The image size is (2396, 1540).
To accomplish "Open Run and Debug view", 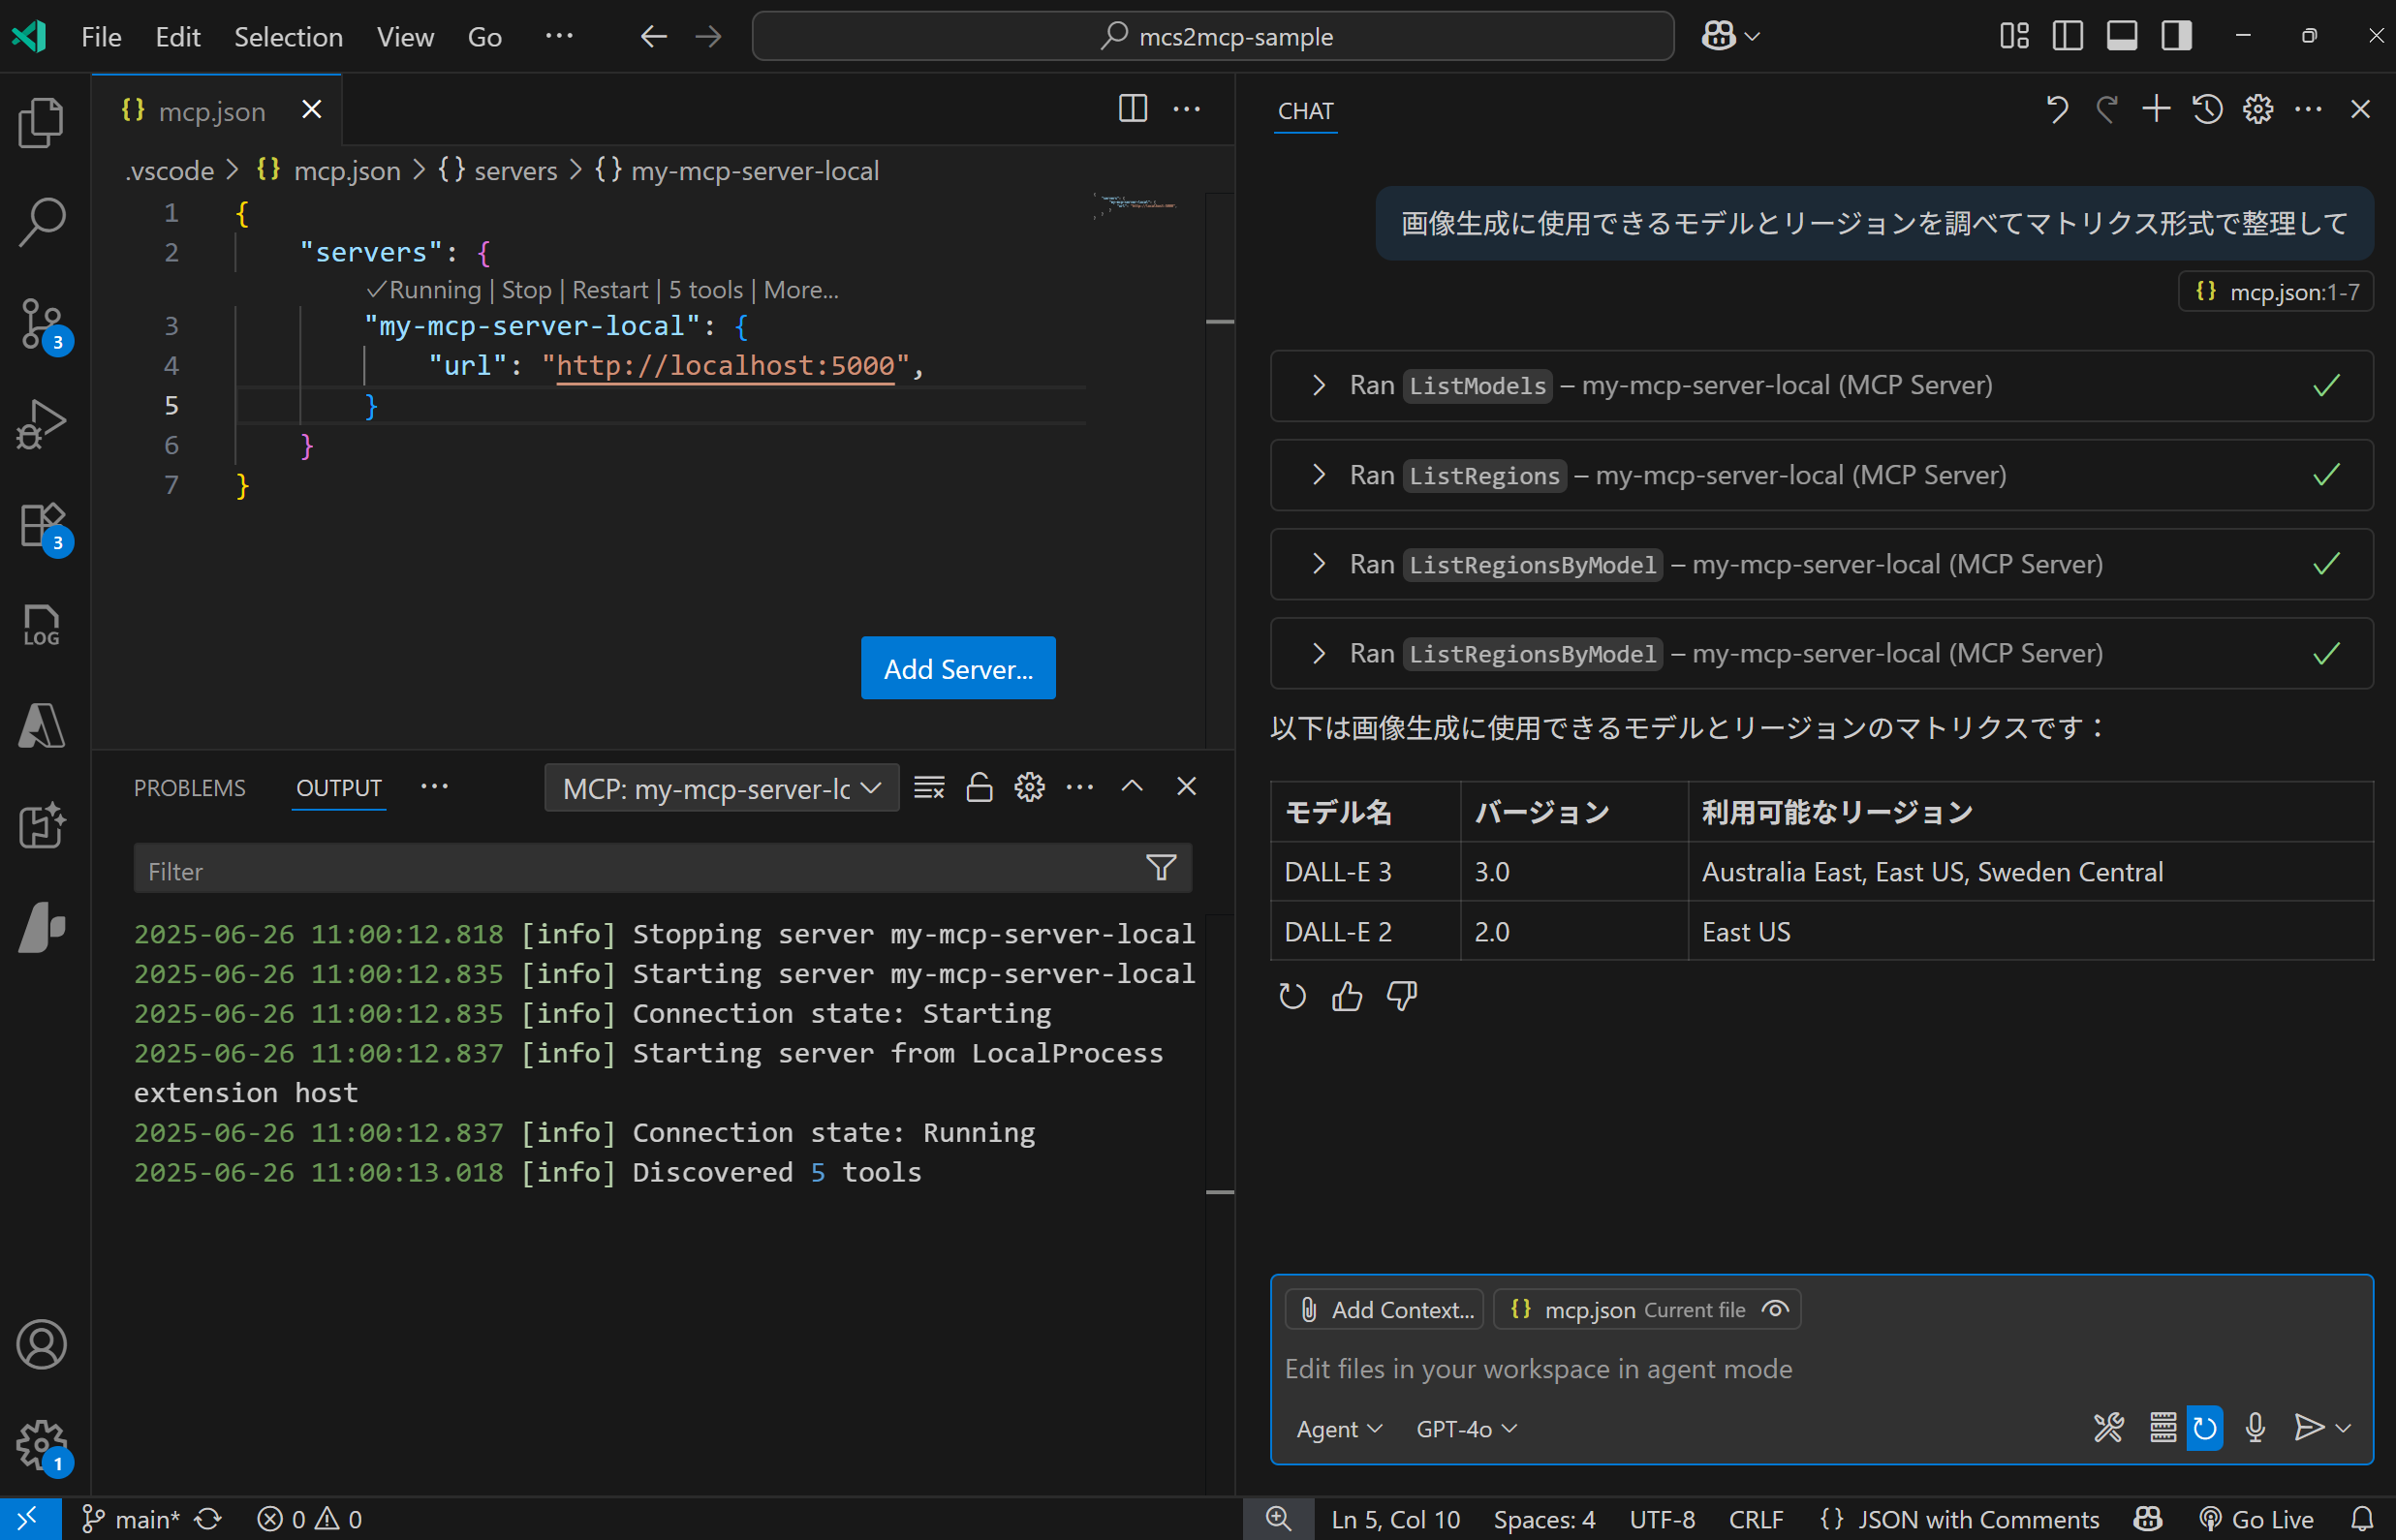I will click(41, 425).
